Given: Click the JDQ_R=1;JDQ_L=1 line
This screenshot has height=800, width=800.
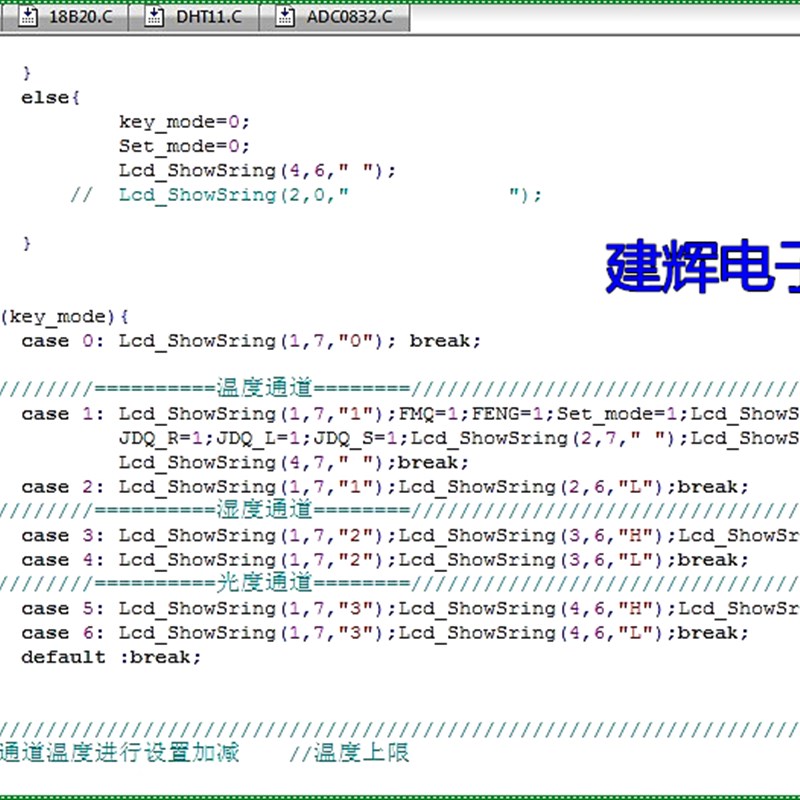Looking at the screenshot, I should coord(459,438).
